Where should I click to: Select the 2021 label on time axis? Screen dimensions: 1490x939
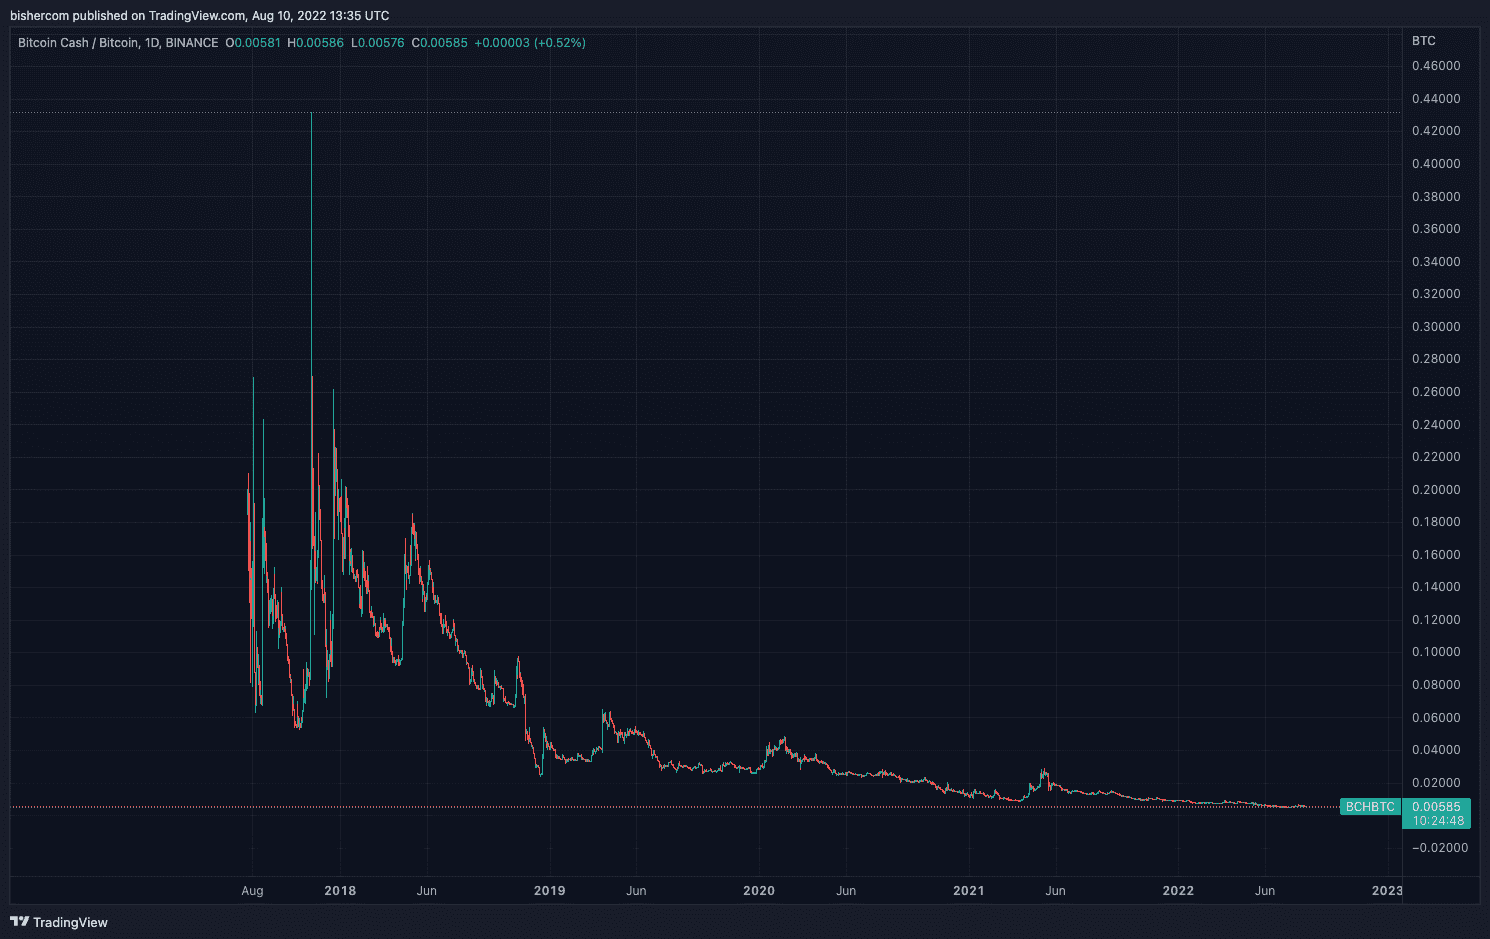(x=968, y=891)
